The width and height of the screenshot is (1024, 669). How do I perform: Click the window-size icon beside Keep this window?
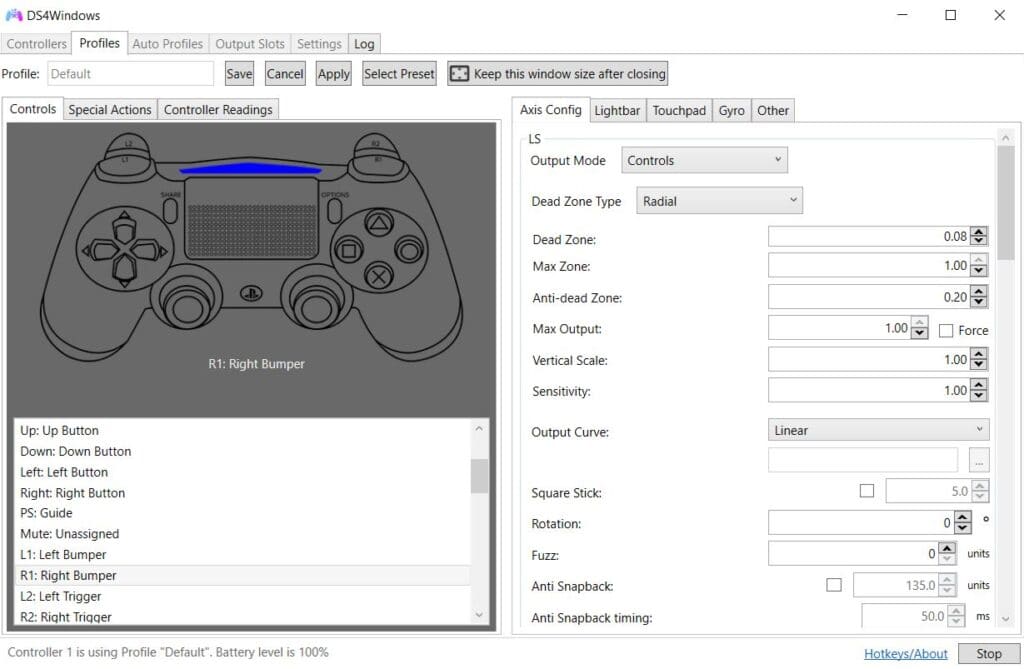coord(459,74)
